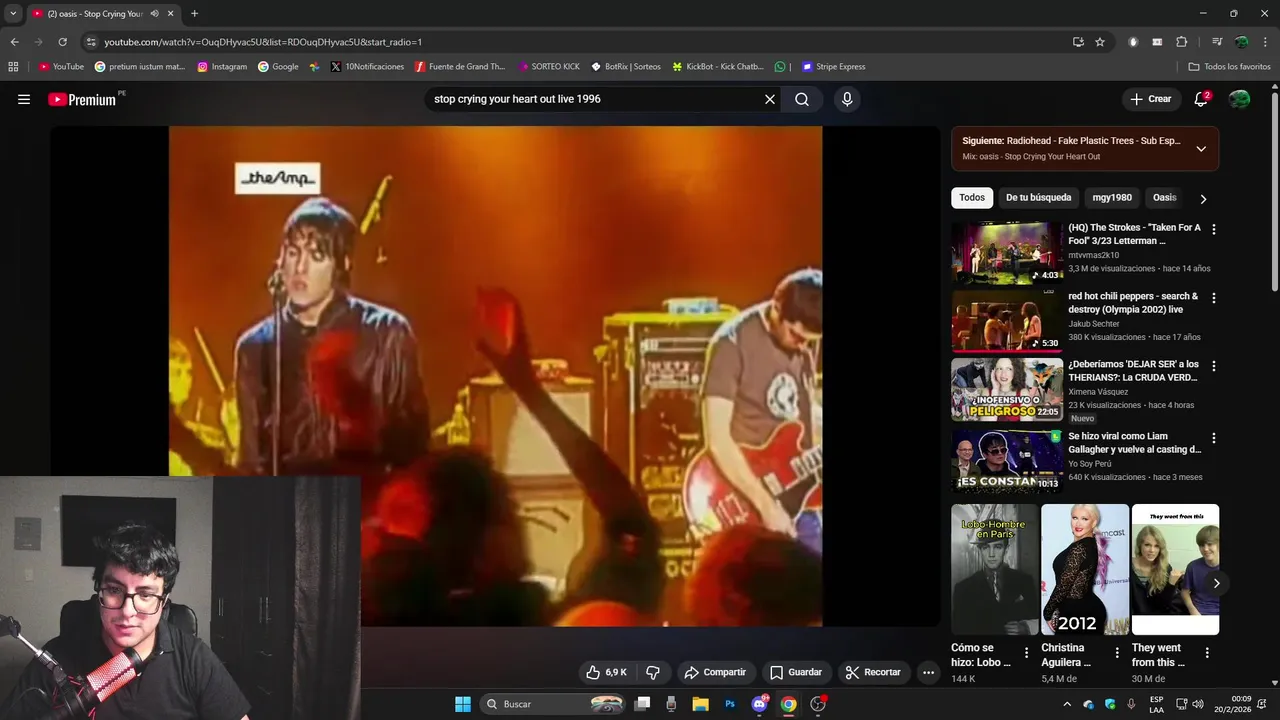Screen dimensions: 1280x720
Task: Select the mgy1980 filter chip
Action: point(1112,198)
